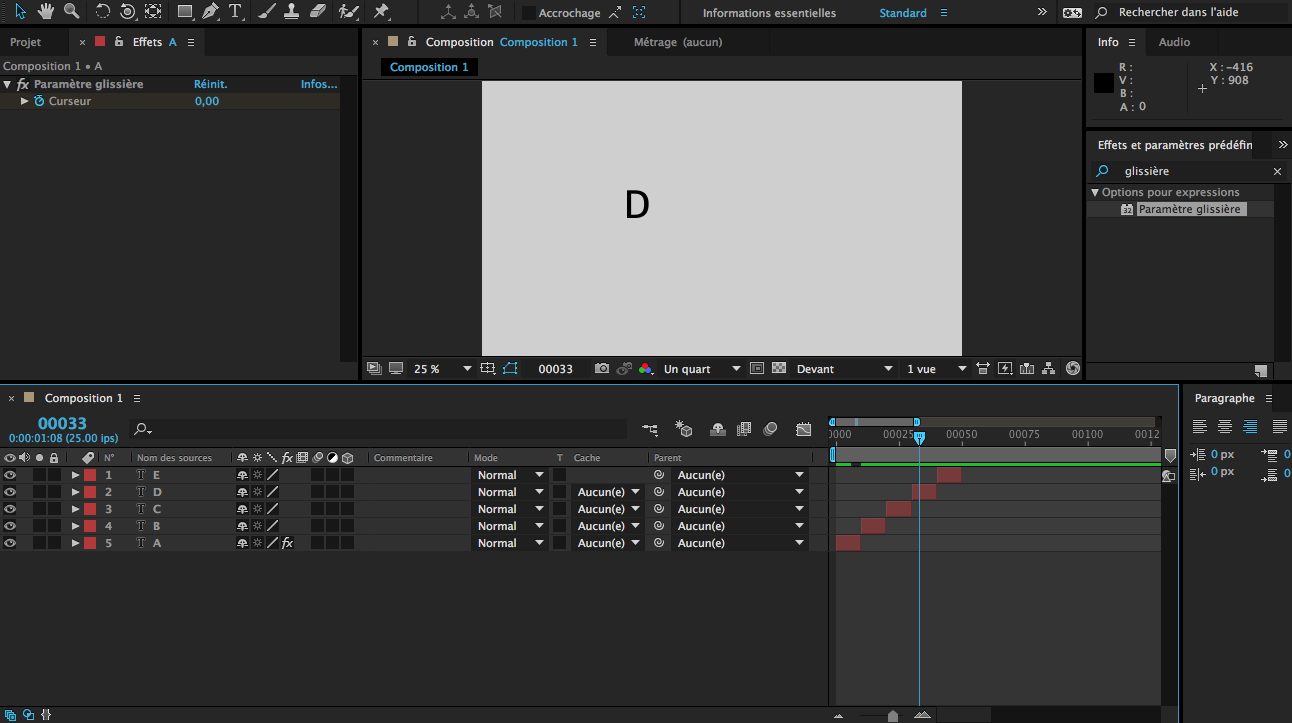
Task: Hide layer C with its eye icon
Action: click(10, 509)
